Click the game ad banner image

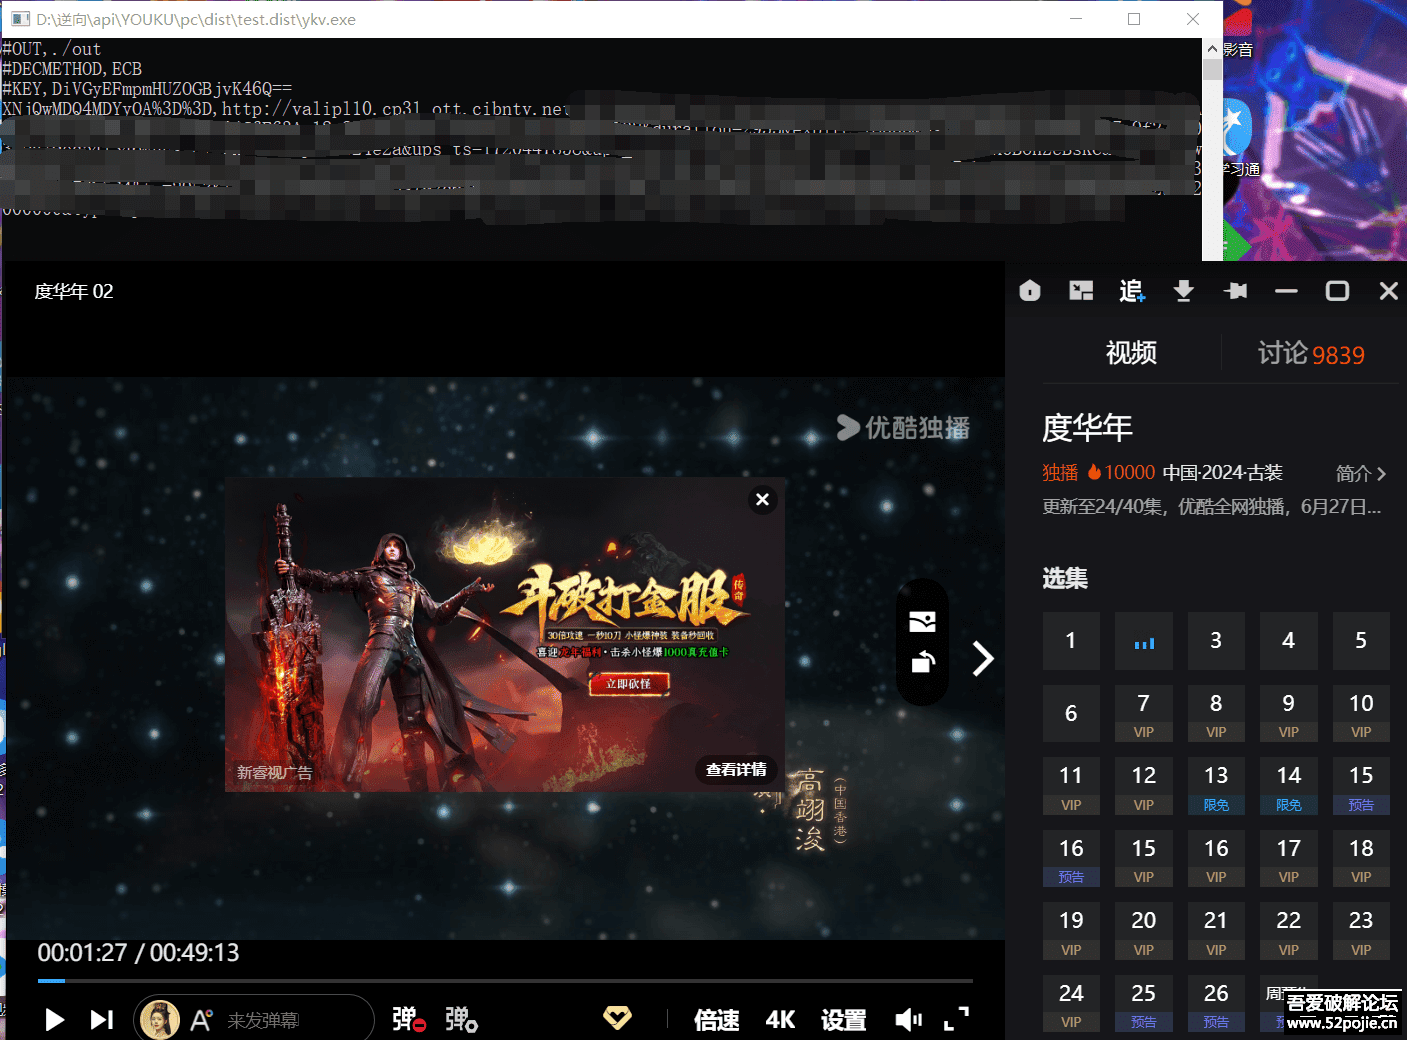(x=505, y=634)
